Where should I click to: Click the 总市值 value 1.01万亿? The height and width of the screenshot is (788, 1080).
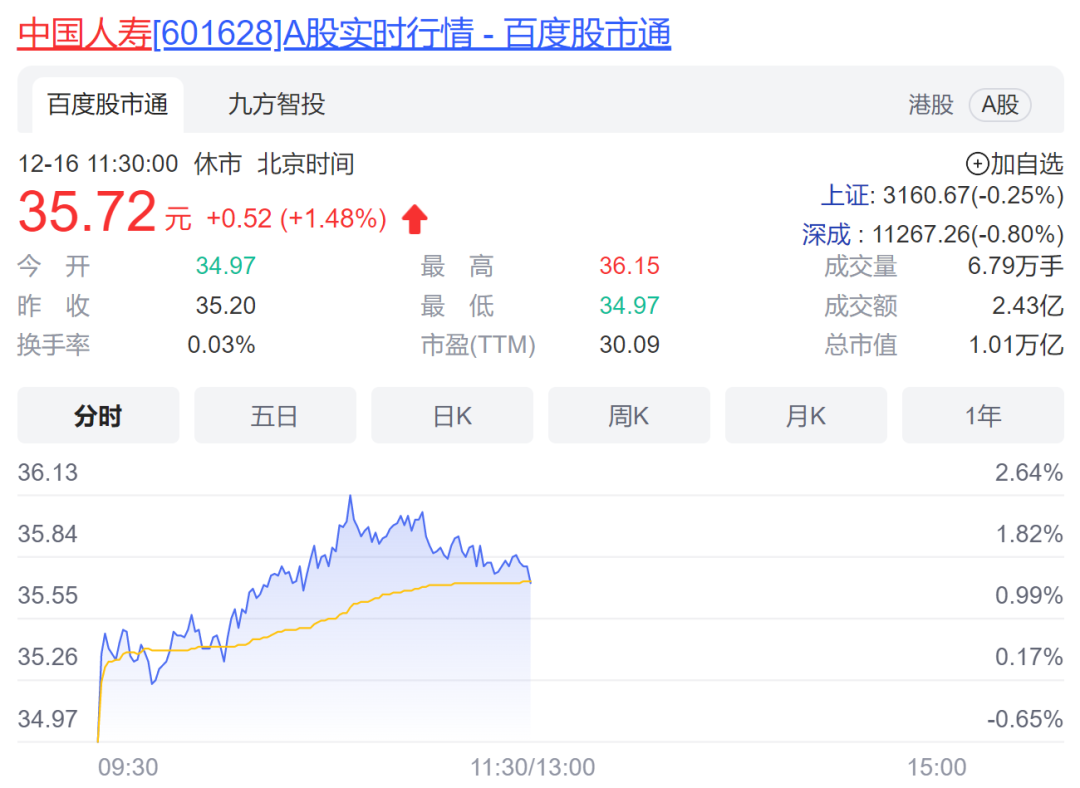(1016, 344)
